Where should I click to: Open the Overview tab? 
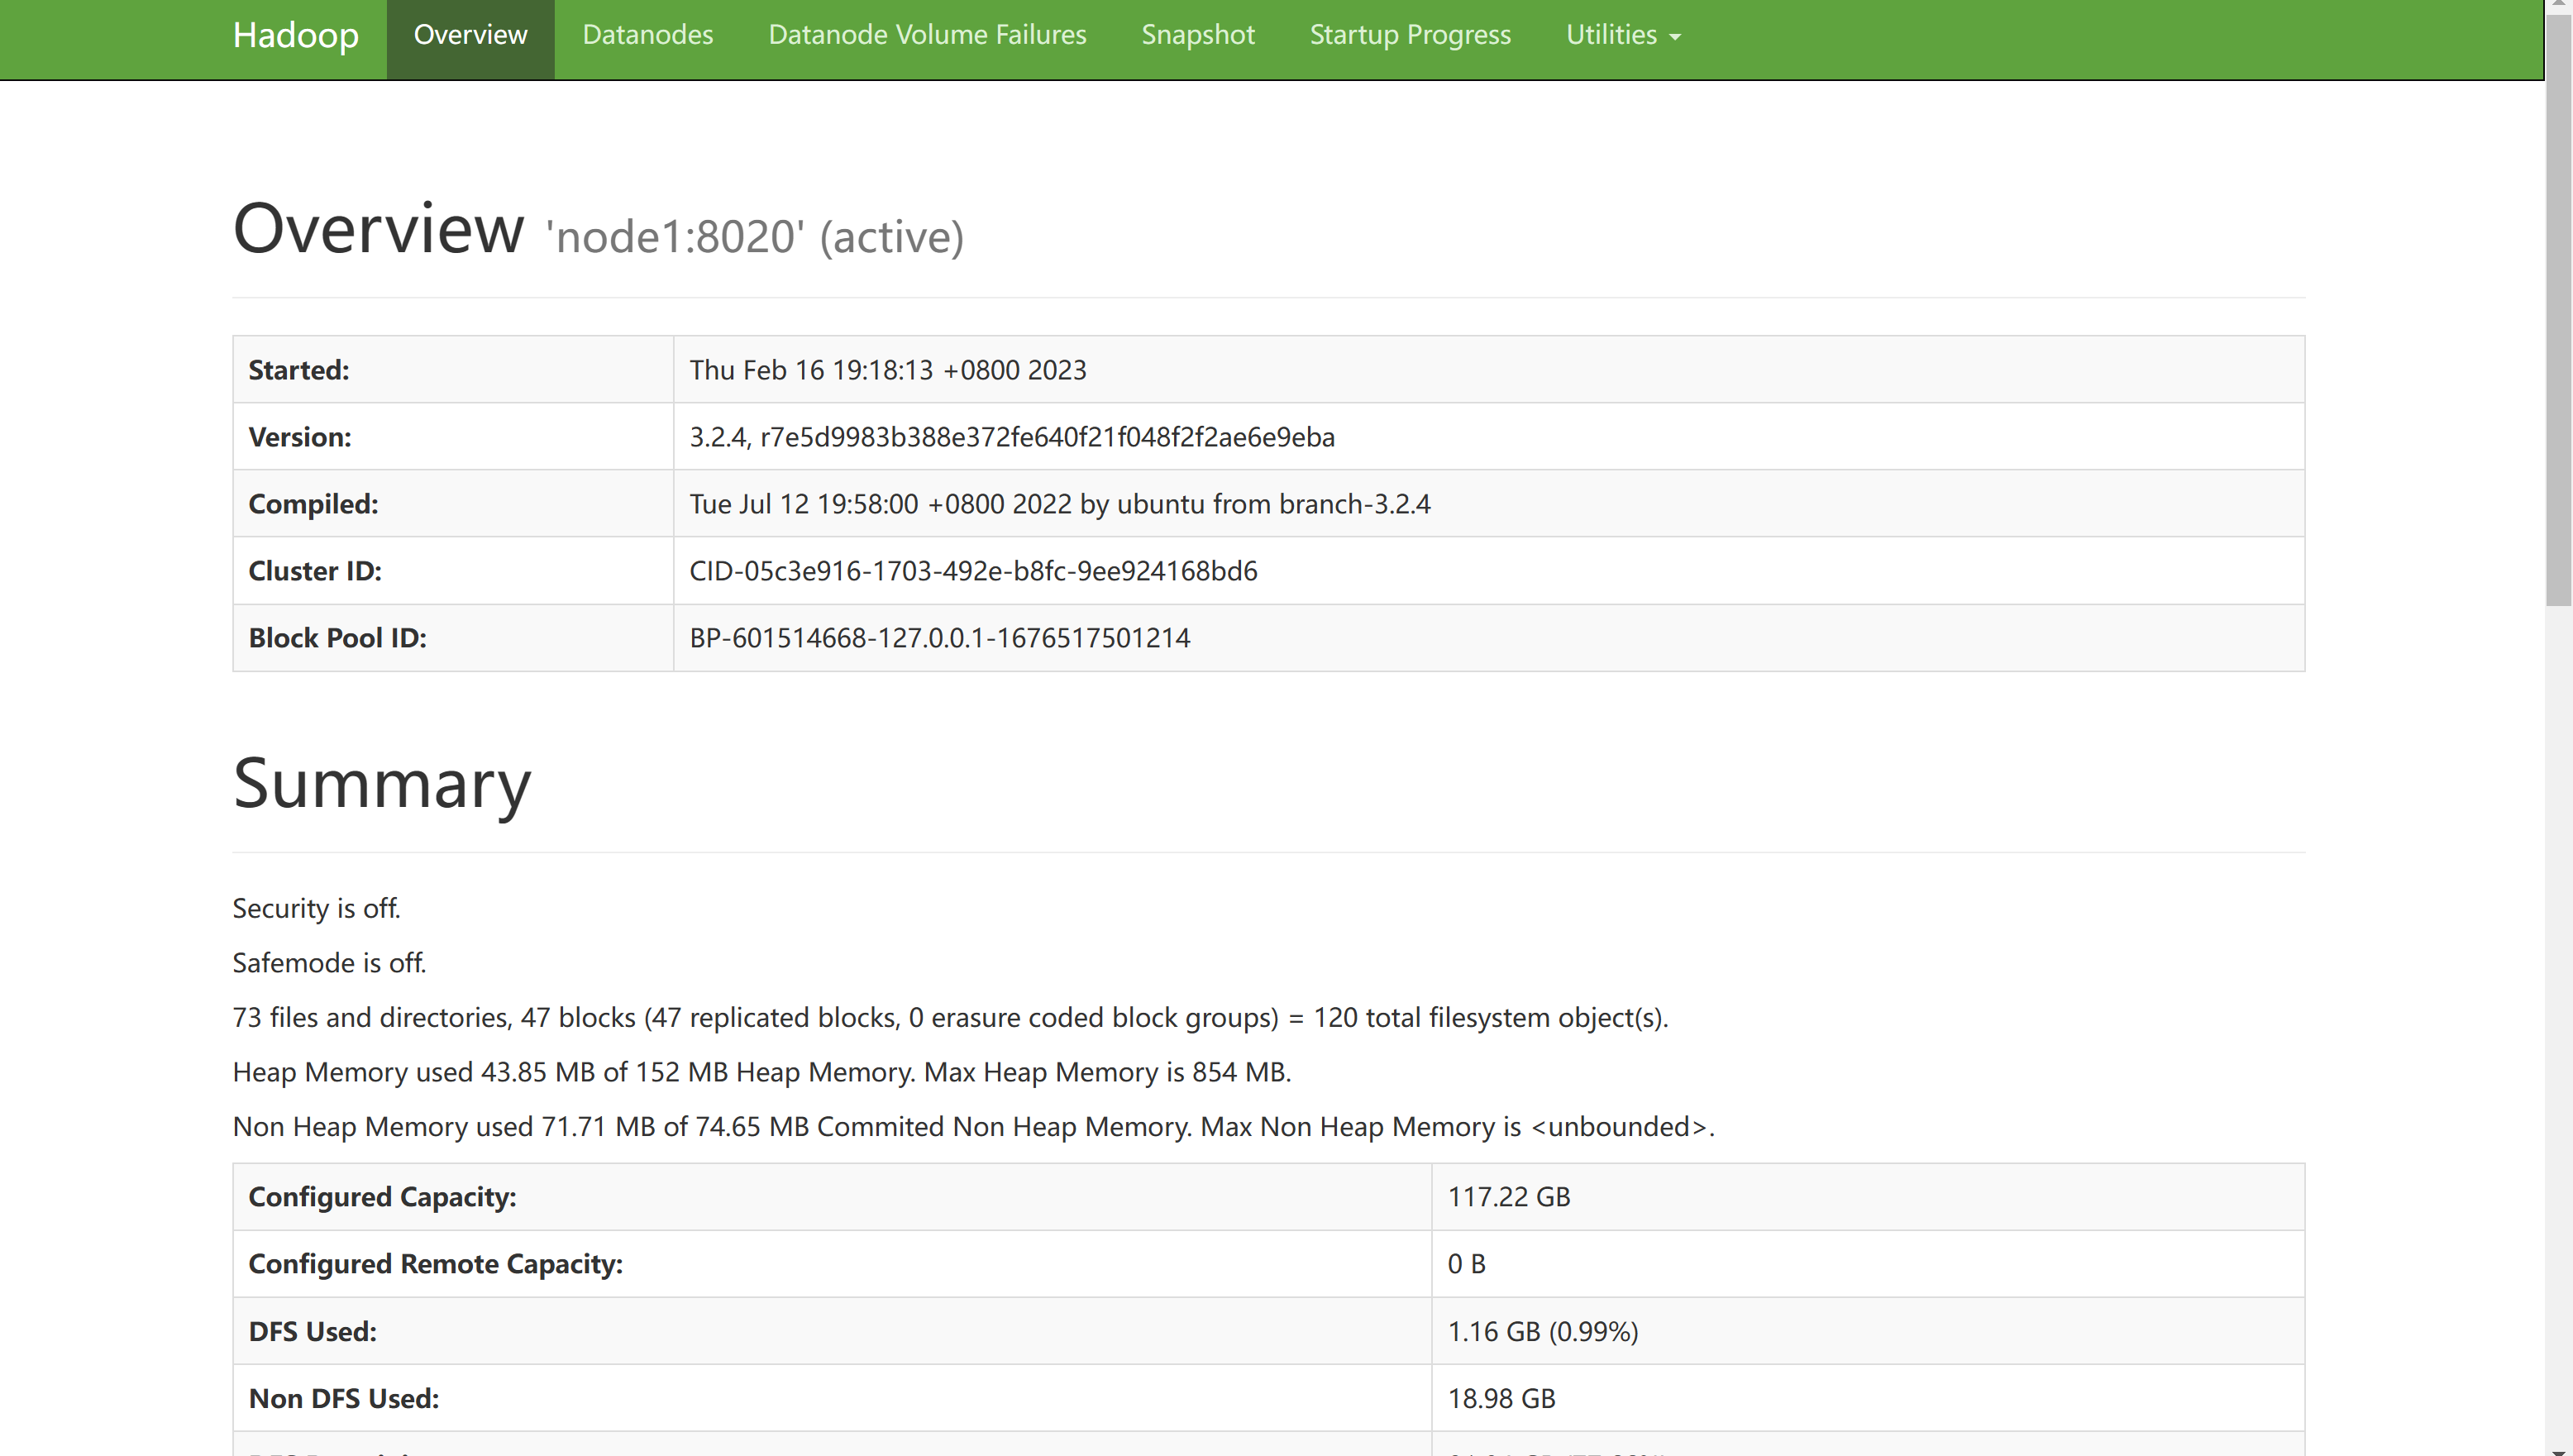[470, 36]
